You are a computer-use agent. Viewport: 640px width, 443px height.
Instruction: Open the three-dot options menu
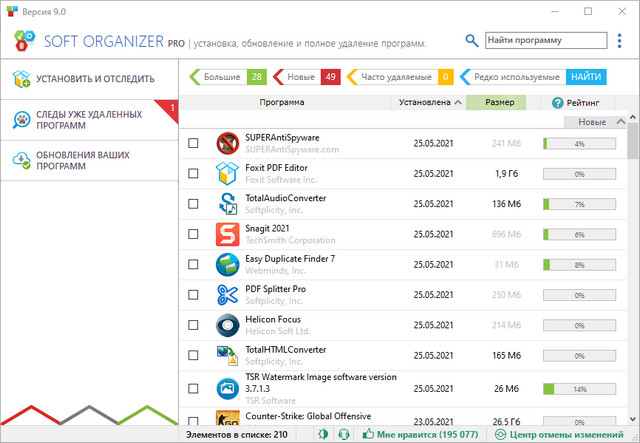(619, 41)
